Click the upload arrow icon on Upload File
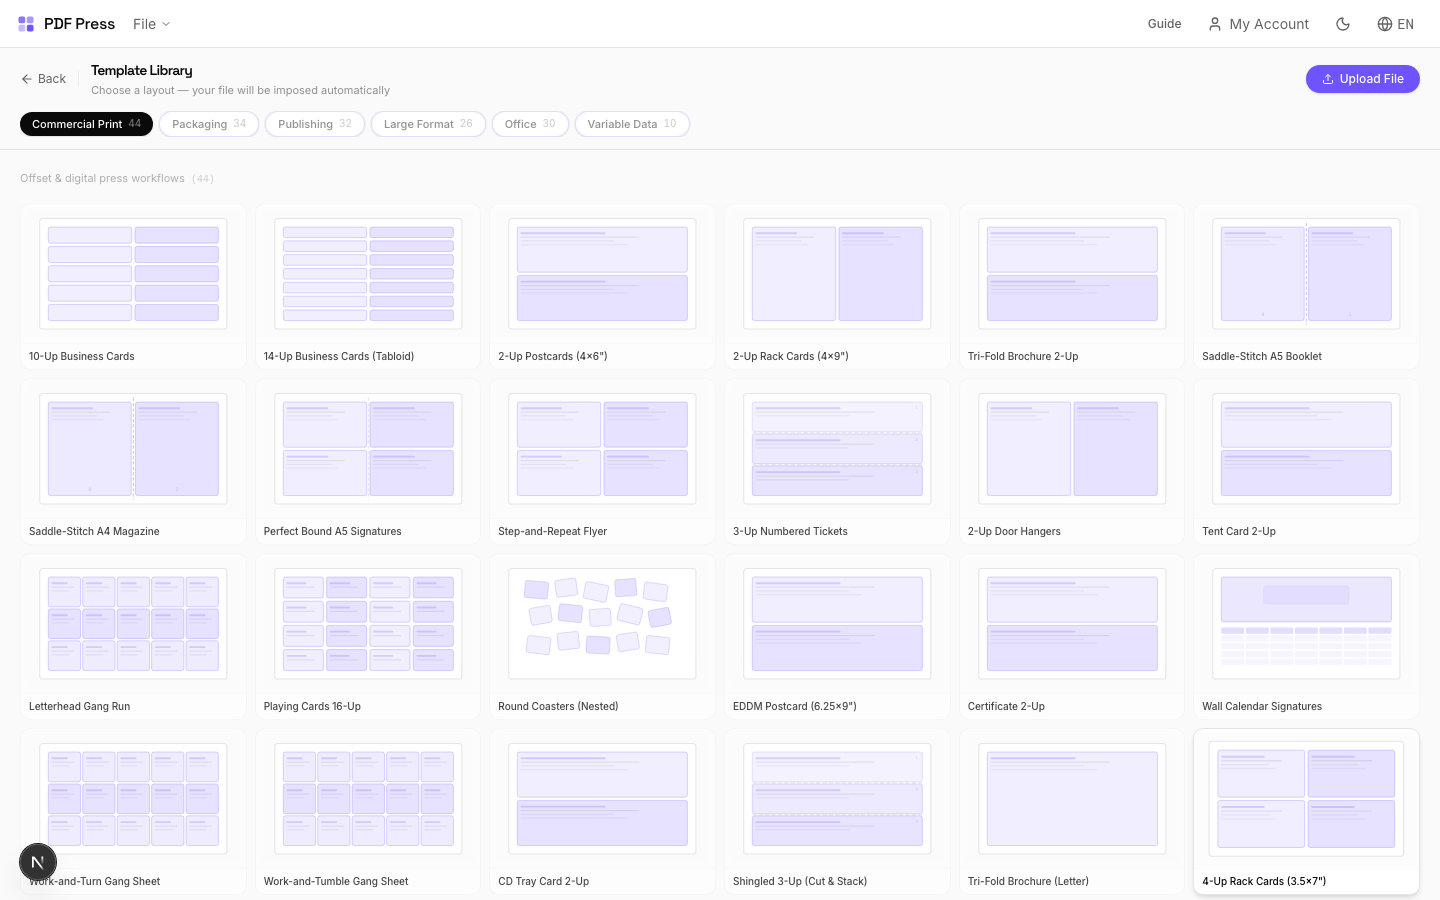The image size is (1440, 900). [x=1329, y=78]
